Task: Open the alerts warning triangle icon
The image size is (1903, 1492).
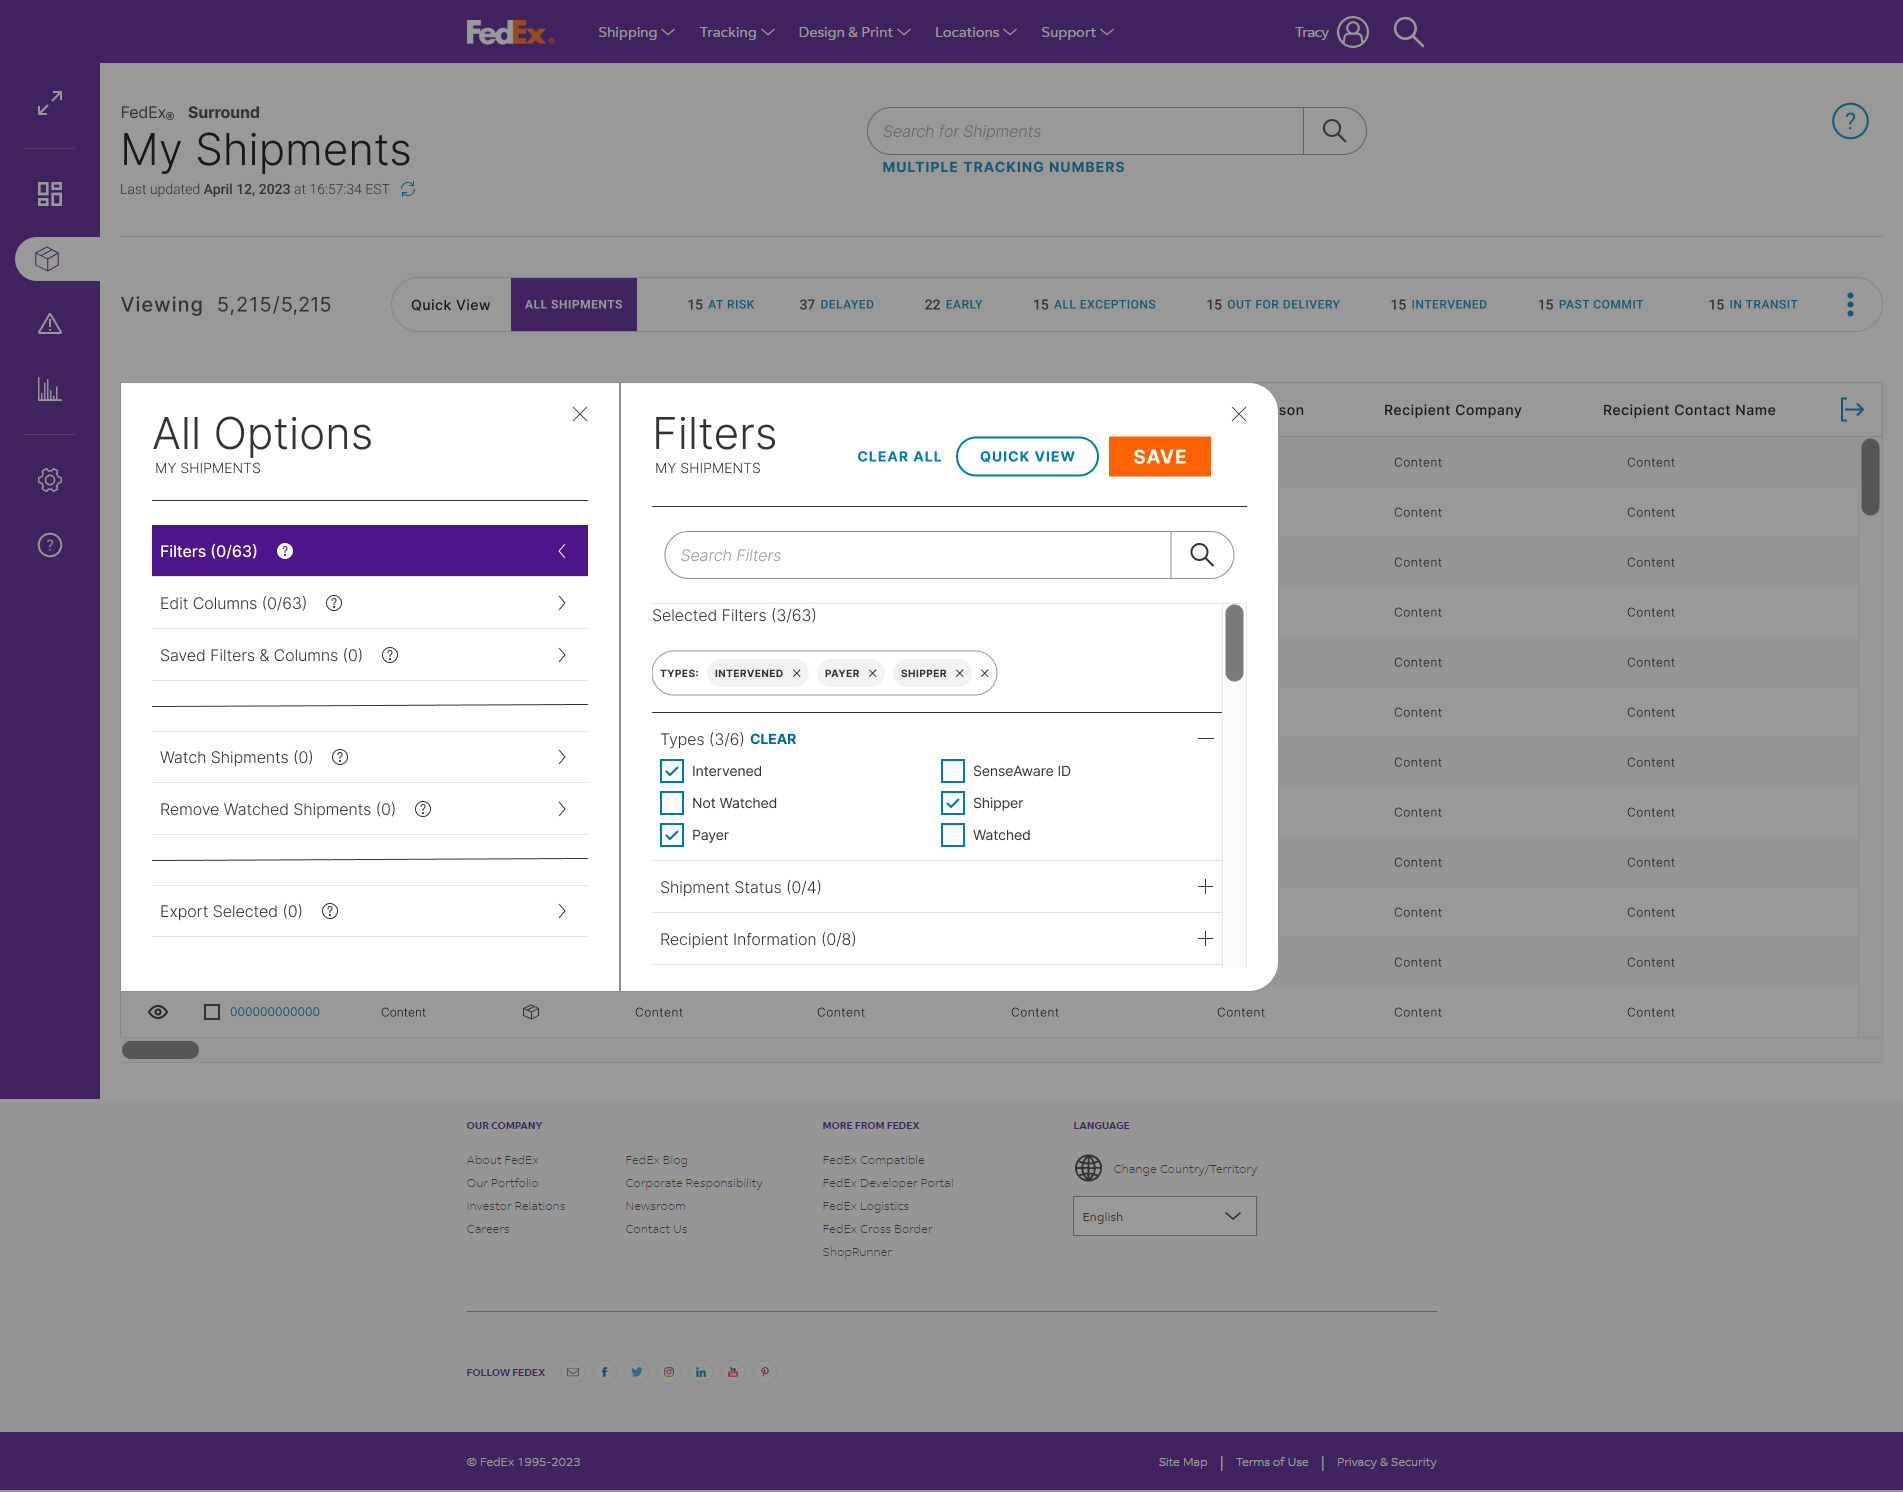Action: (x=50, y=324)
